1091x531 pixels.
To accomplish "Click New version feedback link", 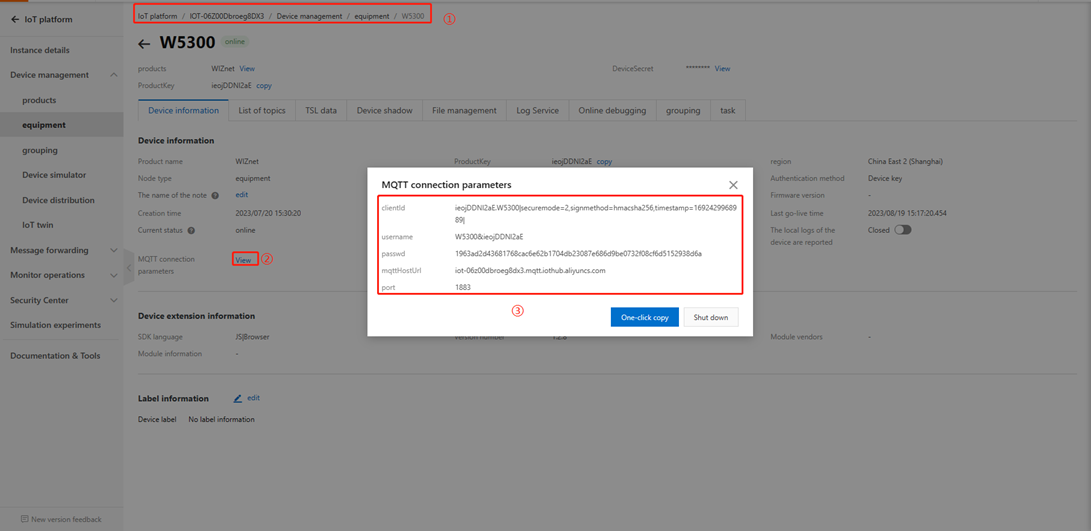I will click(x=66, y=519).
